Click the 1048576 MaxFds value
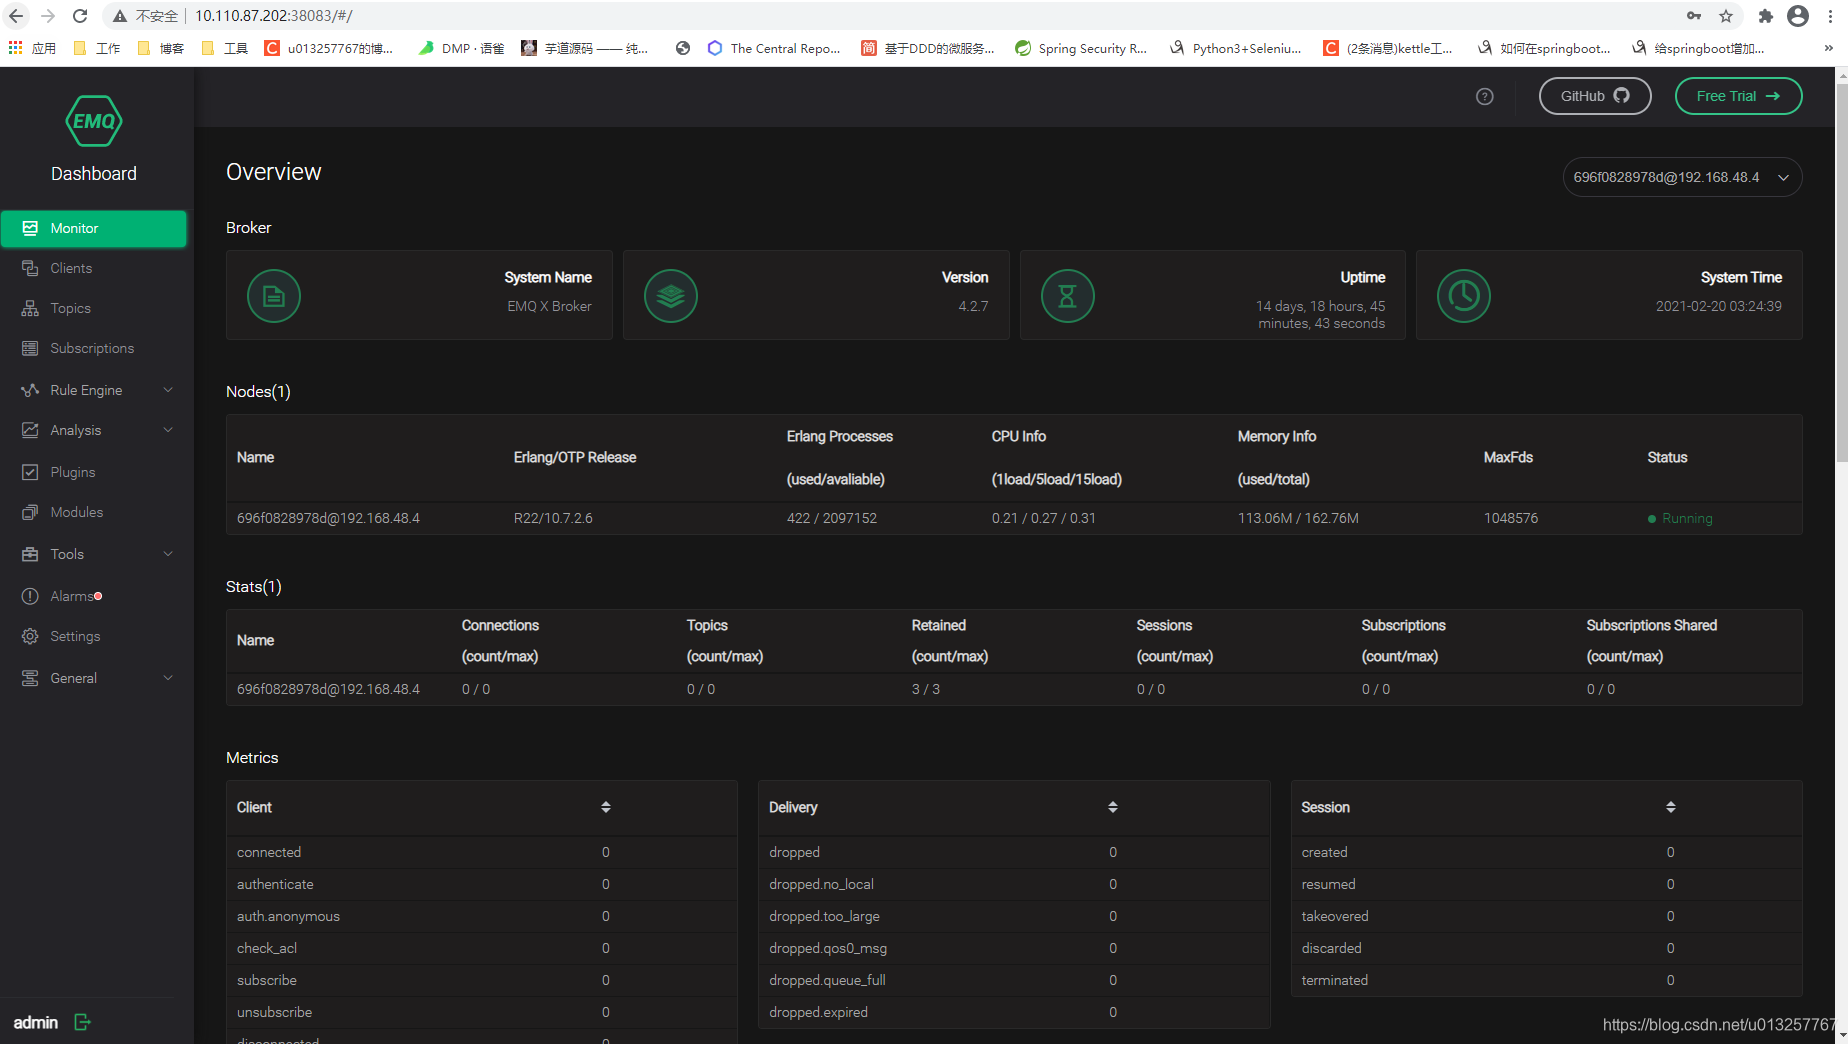 [x=1511, y=518]
